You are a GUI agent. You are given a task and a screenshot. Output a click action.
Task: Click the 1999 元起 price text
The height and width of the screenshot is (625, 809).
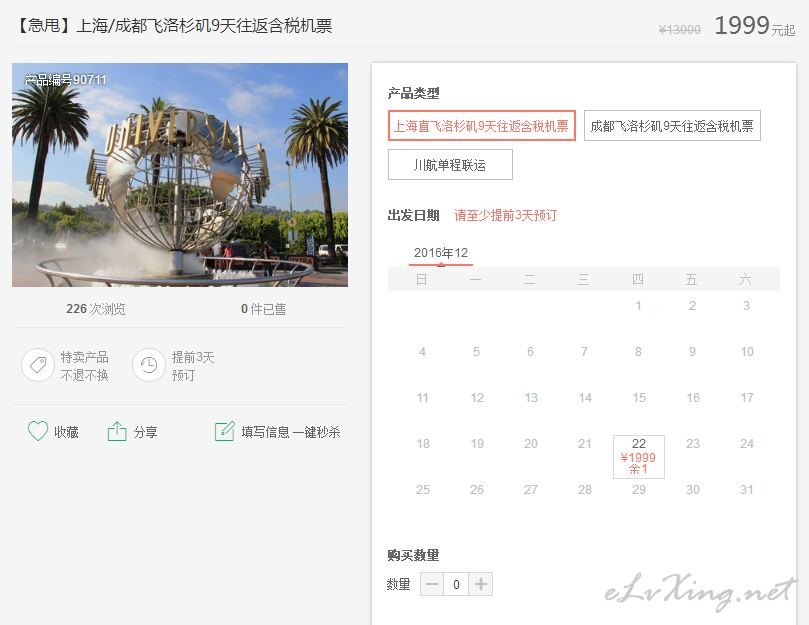[x=754, y=26]
